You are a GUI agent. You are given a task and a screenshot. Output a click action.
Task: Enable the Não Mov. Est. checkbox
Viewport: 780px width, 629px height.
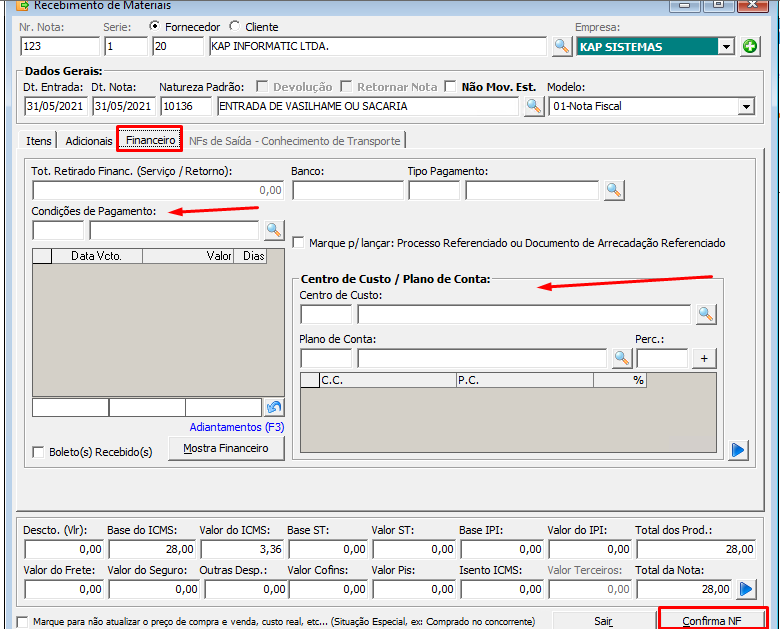pyautogui.click(x=450, y=87)
